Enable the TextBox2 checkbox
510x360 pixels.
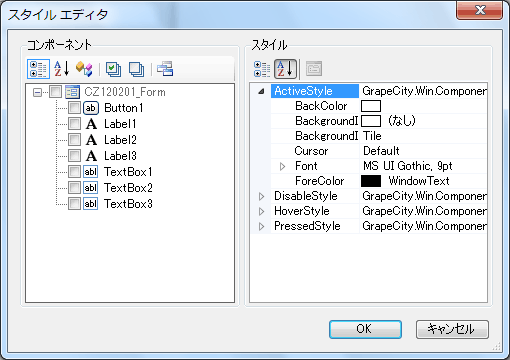tap(74, 188)
